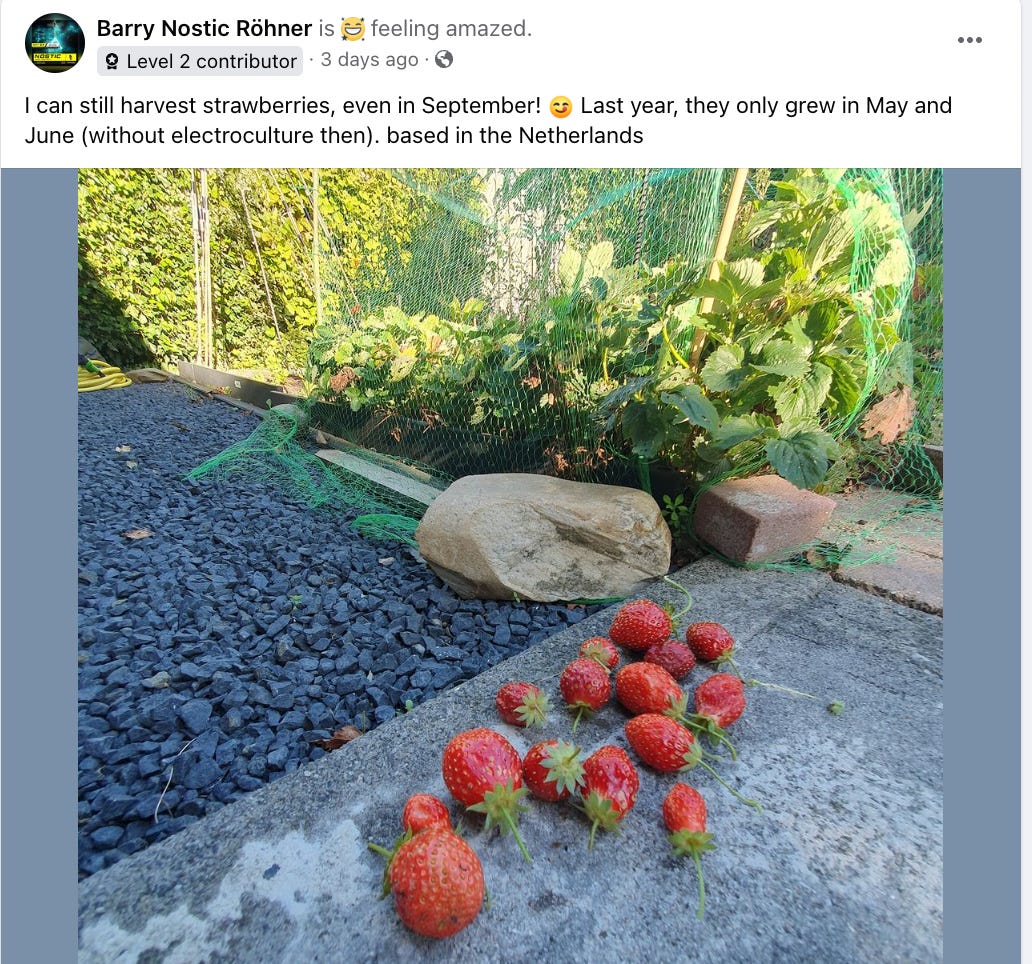
Task: Click the left gray margin beside photo
Action: [39, 566]
